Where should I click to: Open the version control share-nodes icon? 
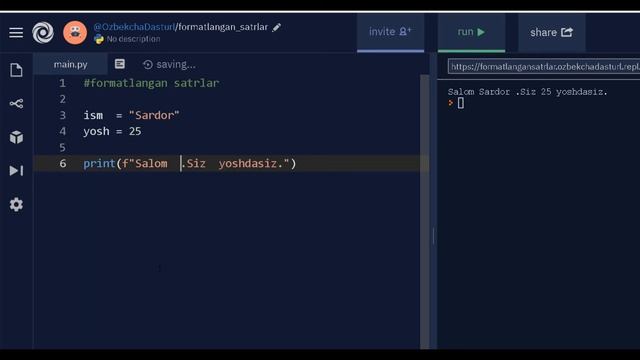16,104
